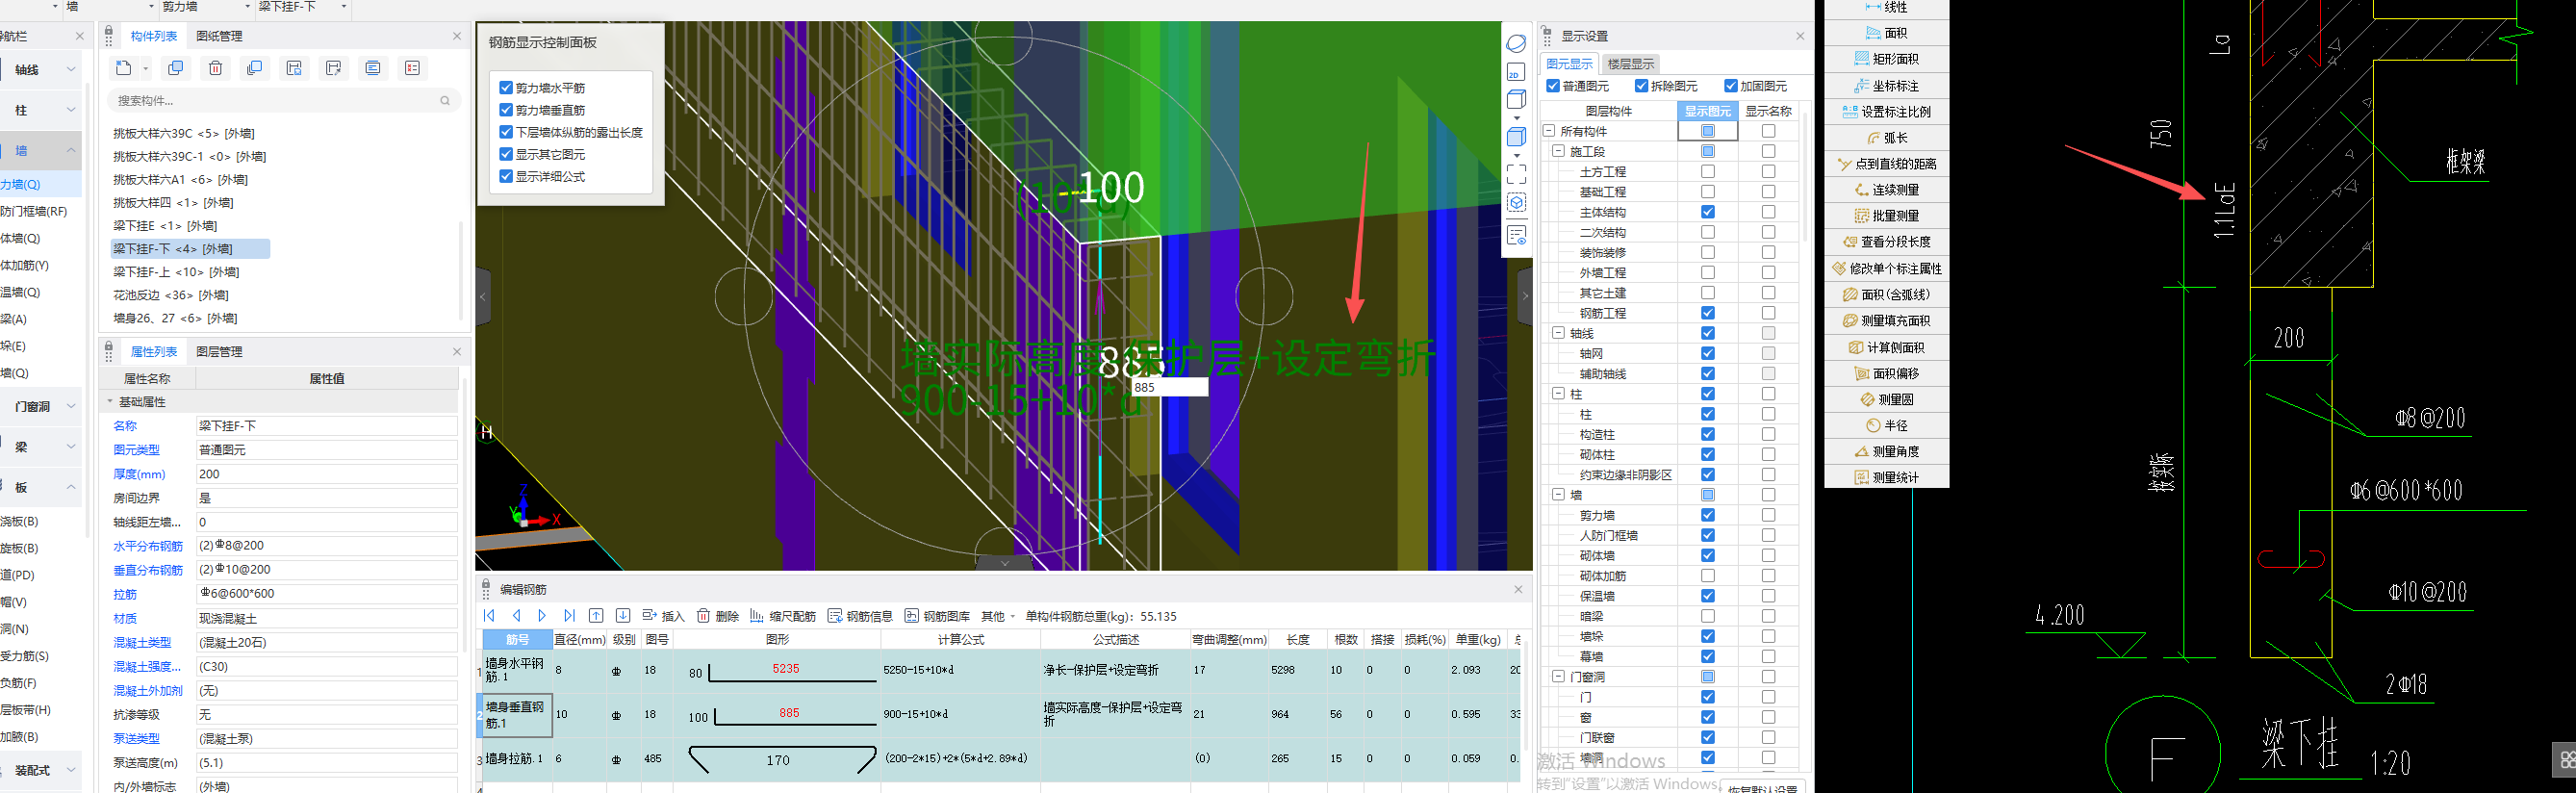Uncheck 剪力墙水平筋 checkbox

pyautogui.click(x=506, y=88)
